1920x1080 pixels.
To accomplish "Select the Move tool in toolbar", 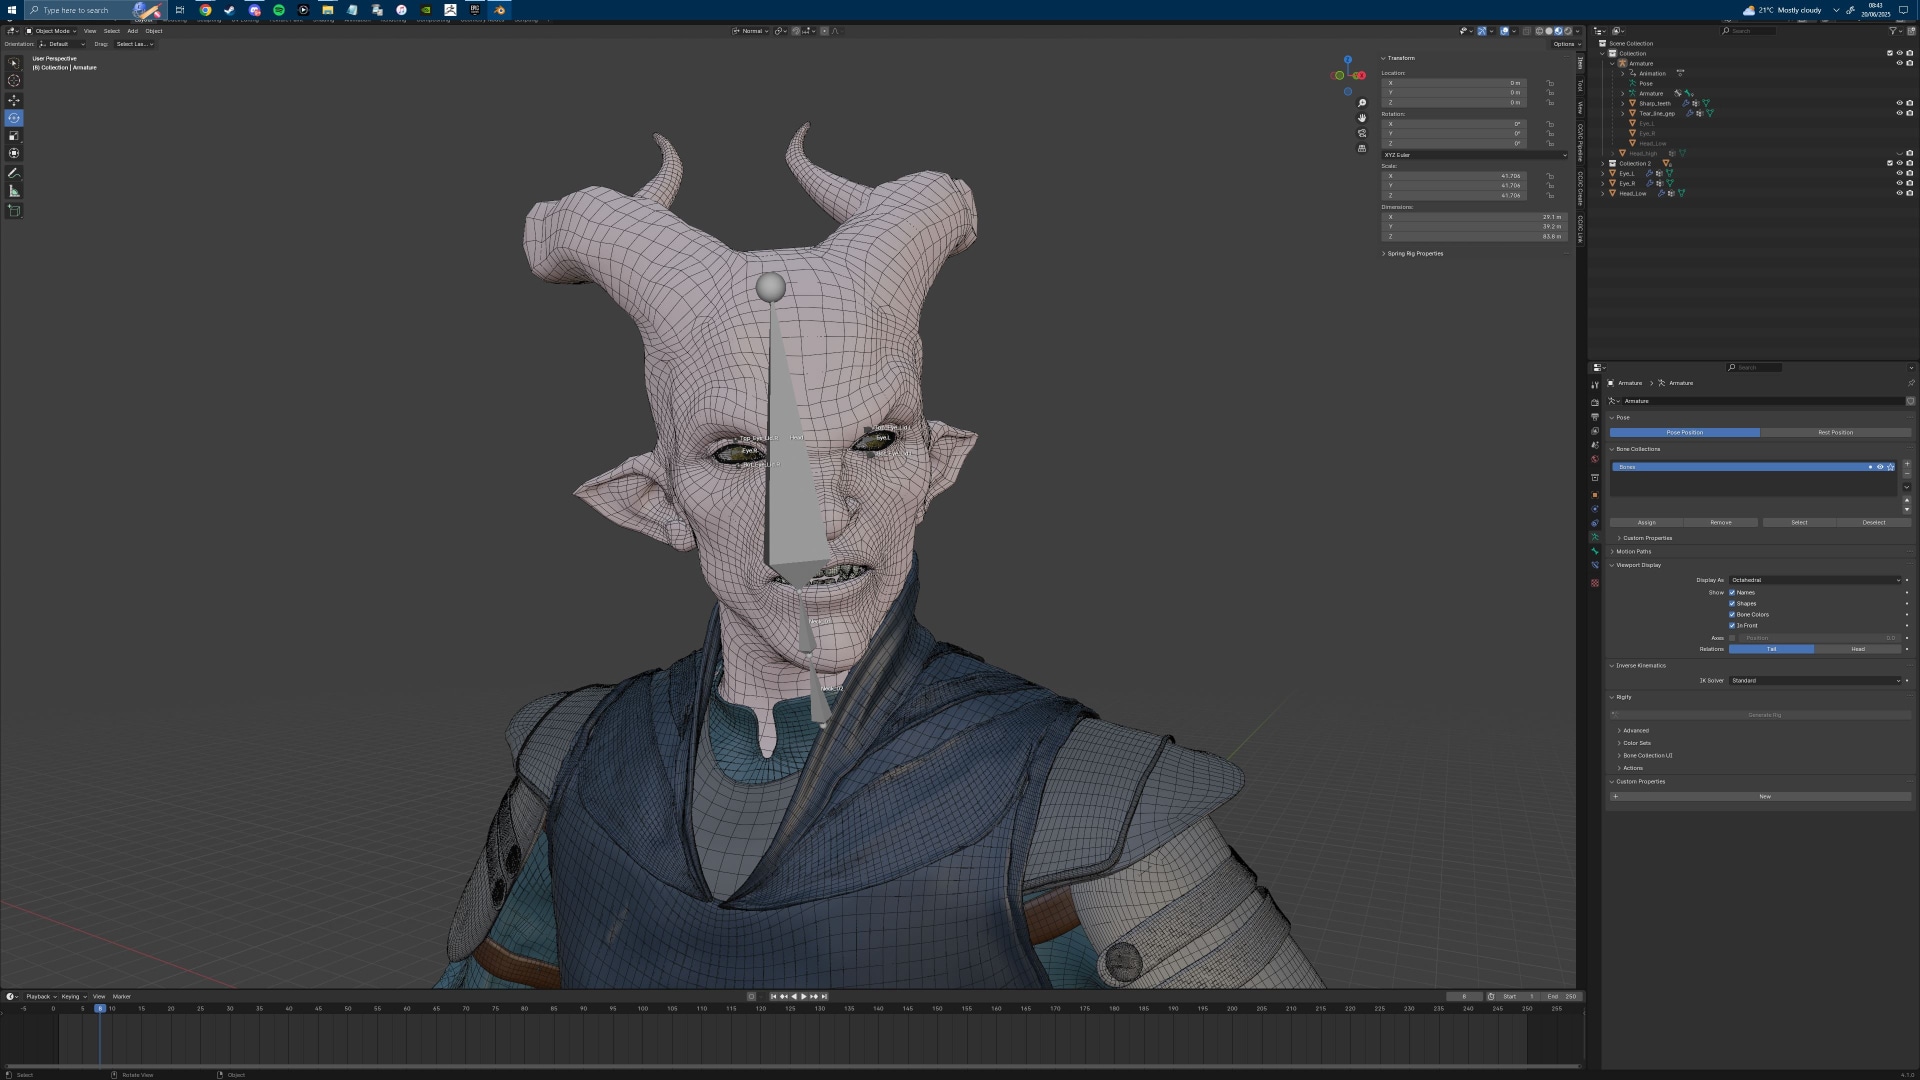I will [14, 100].
